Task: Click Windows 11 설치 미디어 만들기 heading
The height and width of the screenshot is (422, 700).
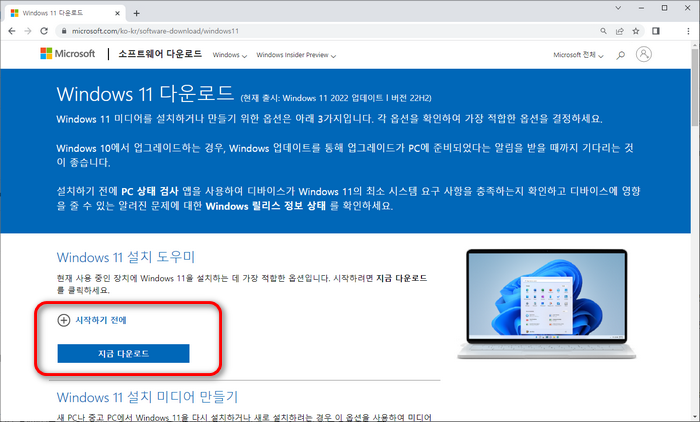Action: [x=147, y=397]
